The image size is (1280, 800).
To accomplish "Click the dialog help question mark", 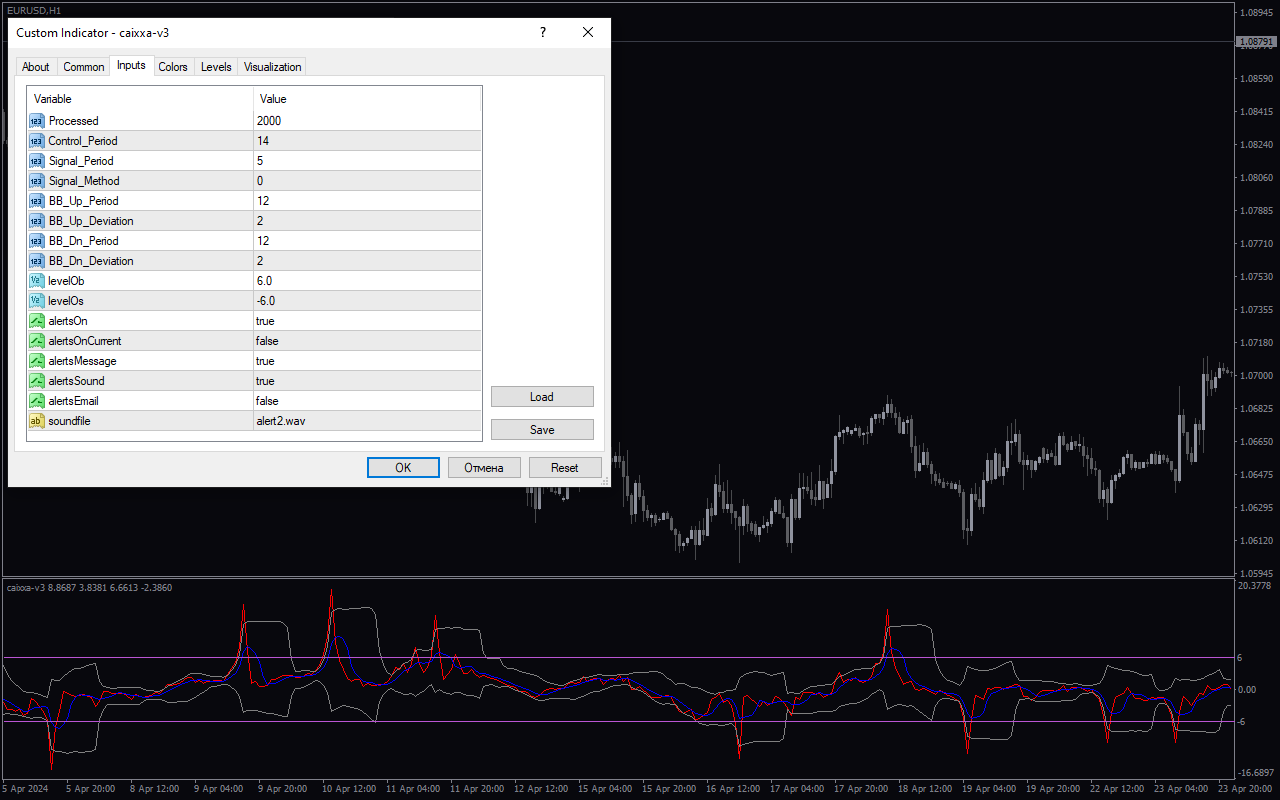I will coord(543,32).
